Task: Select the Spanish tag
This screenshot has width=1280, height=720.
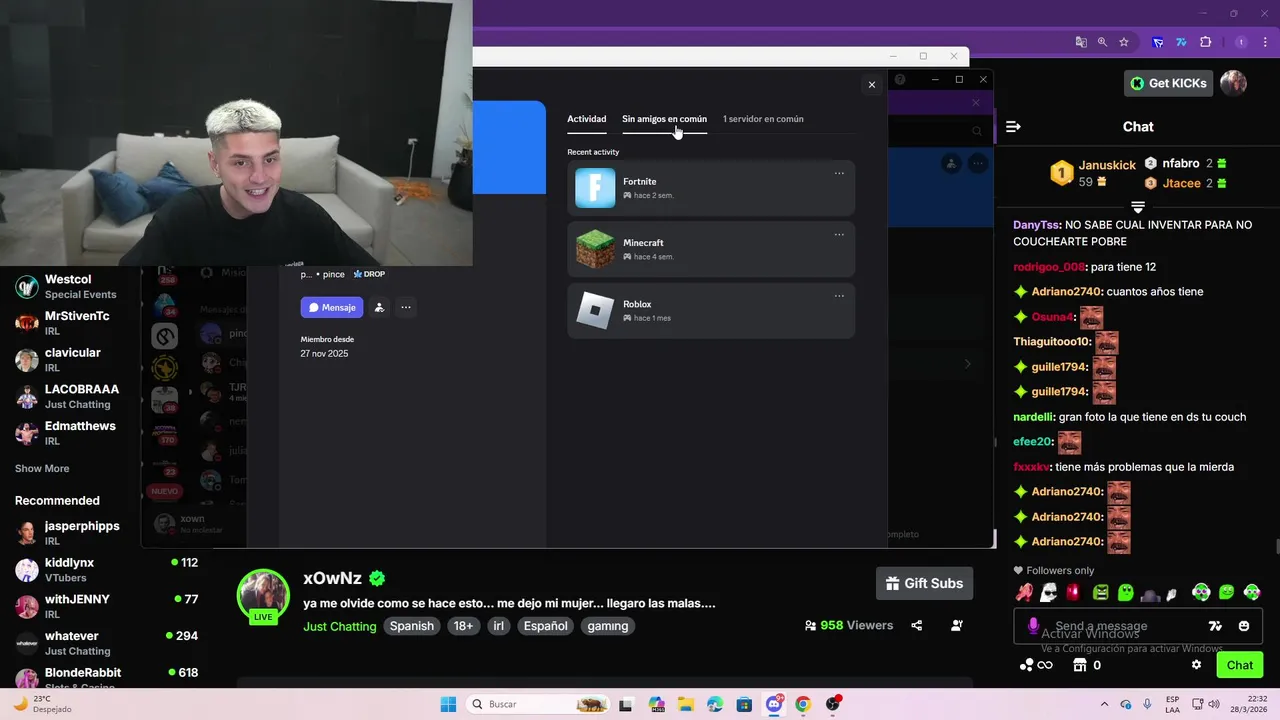Action: (412, 626)
